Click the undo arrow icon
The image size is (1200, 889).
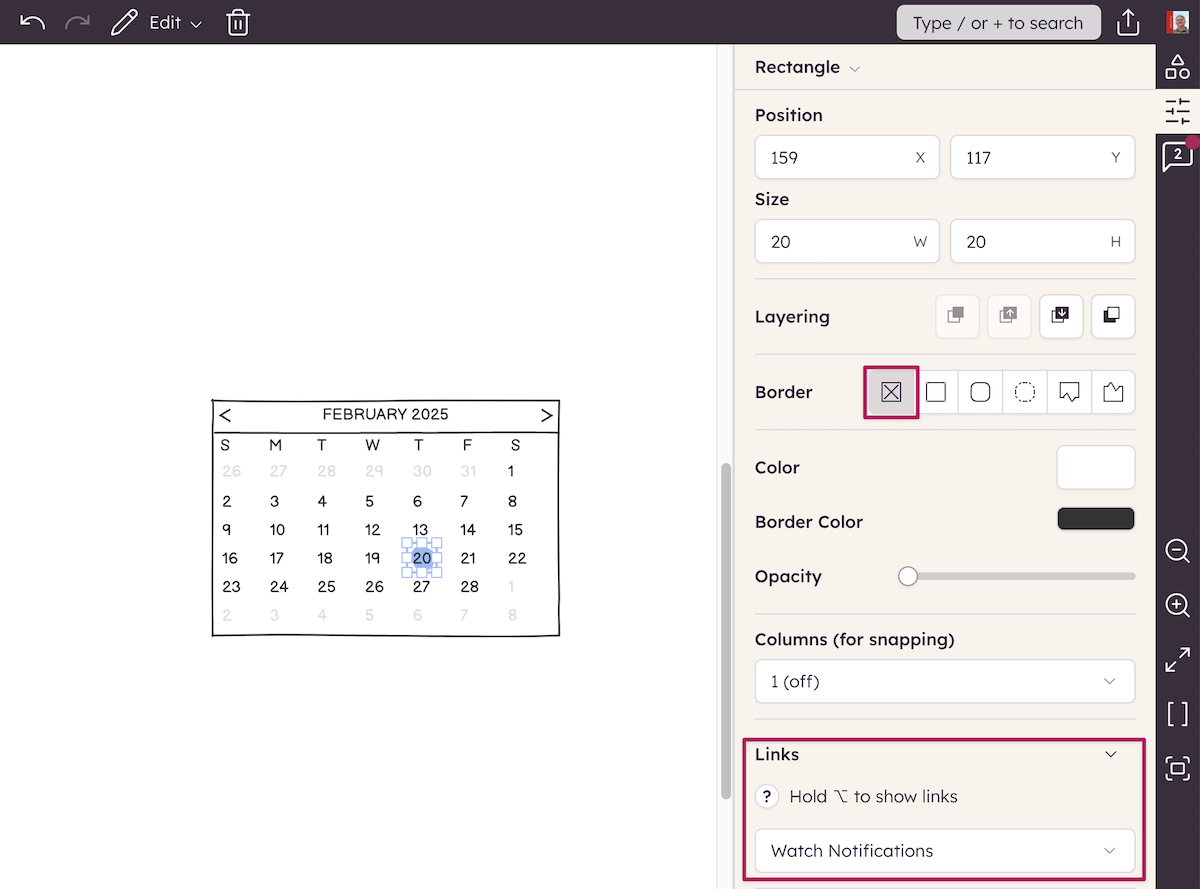click(32, 22)
